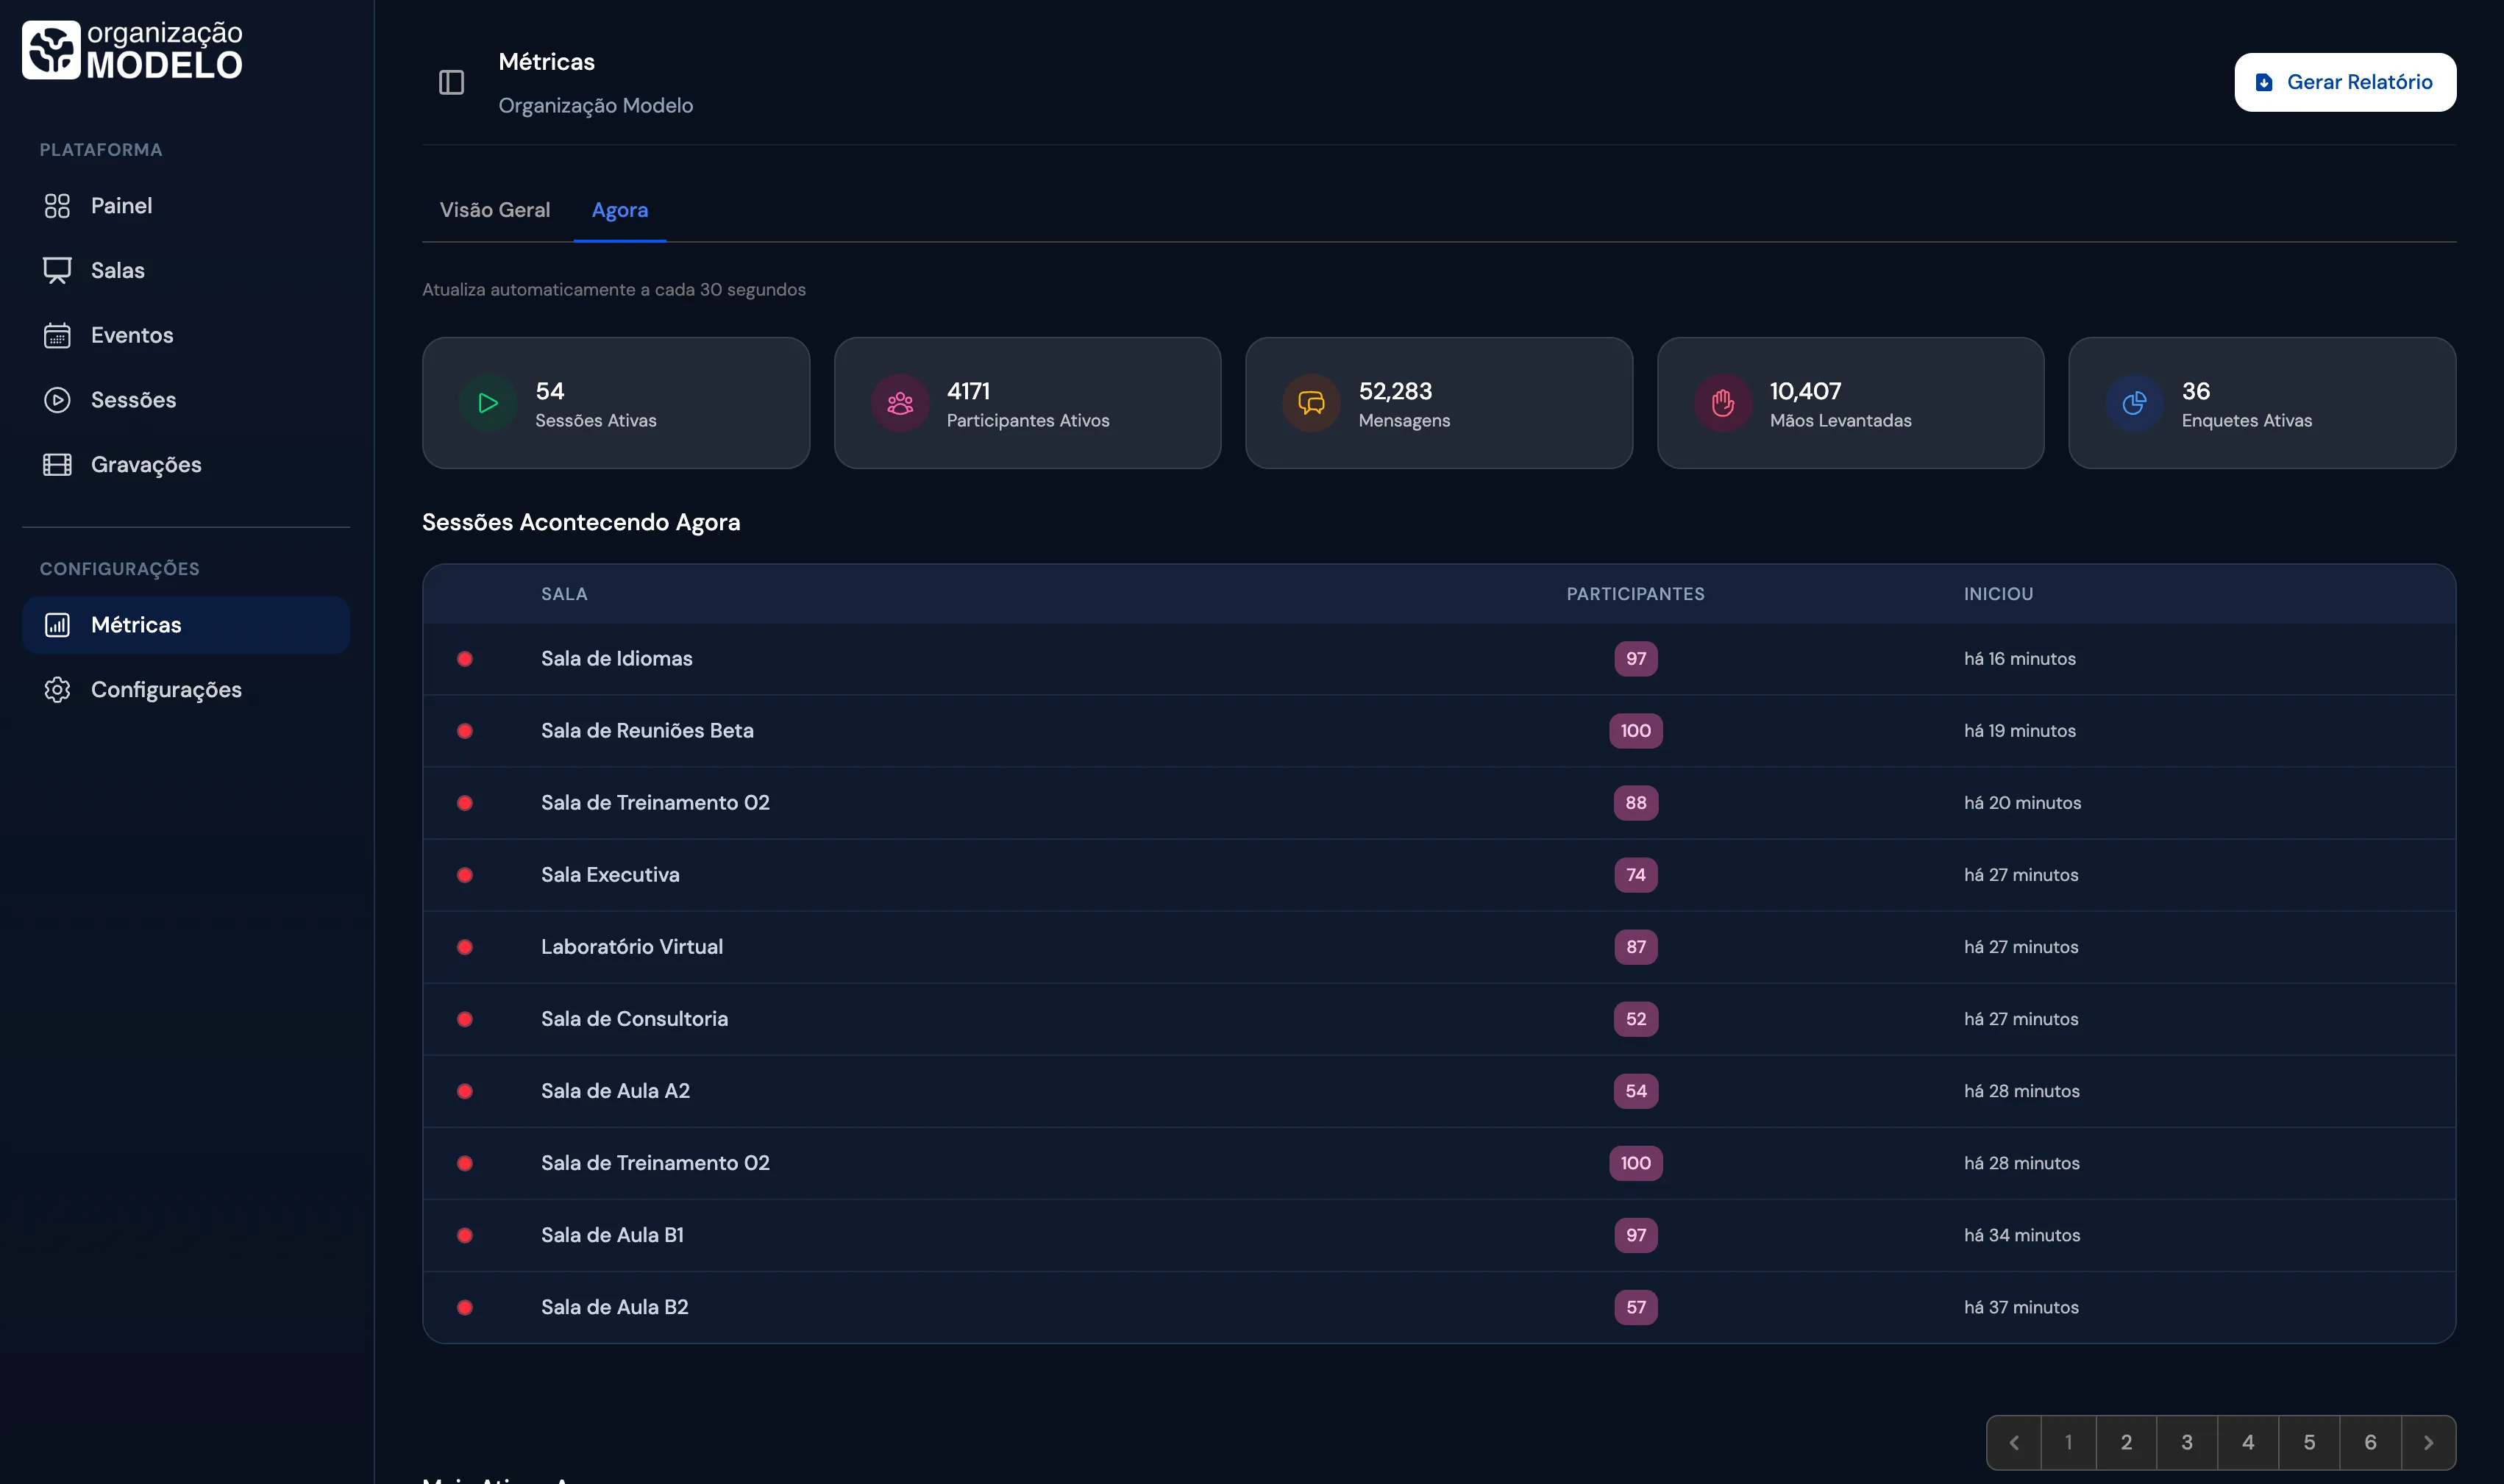The width and height of the screenshot is (2504, 1484).
Task: Switch to the Visão Geral tab
Action: coord(495,210)
